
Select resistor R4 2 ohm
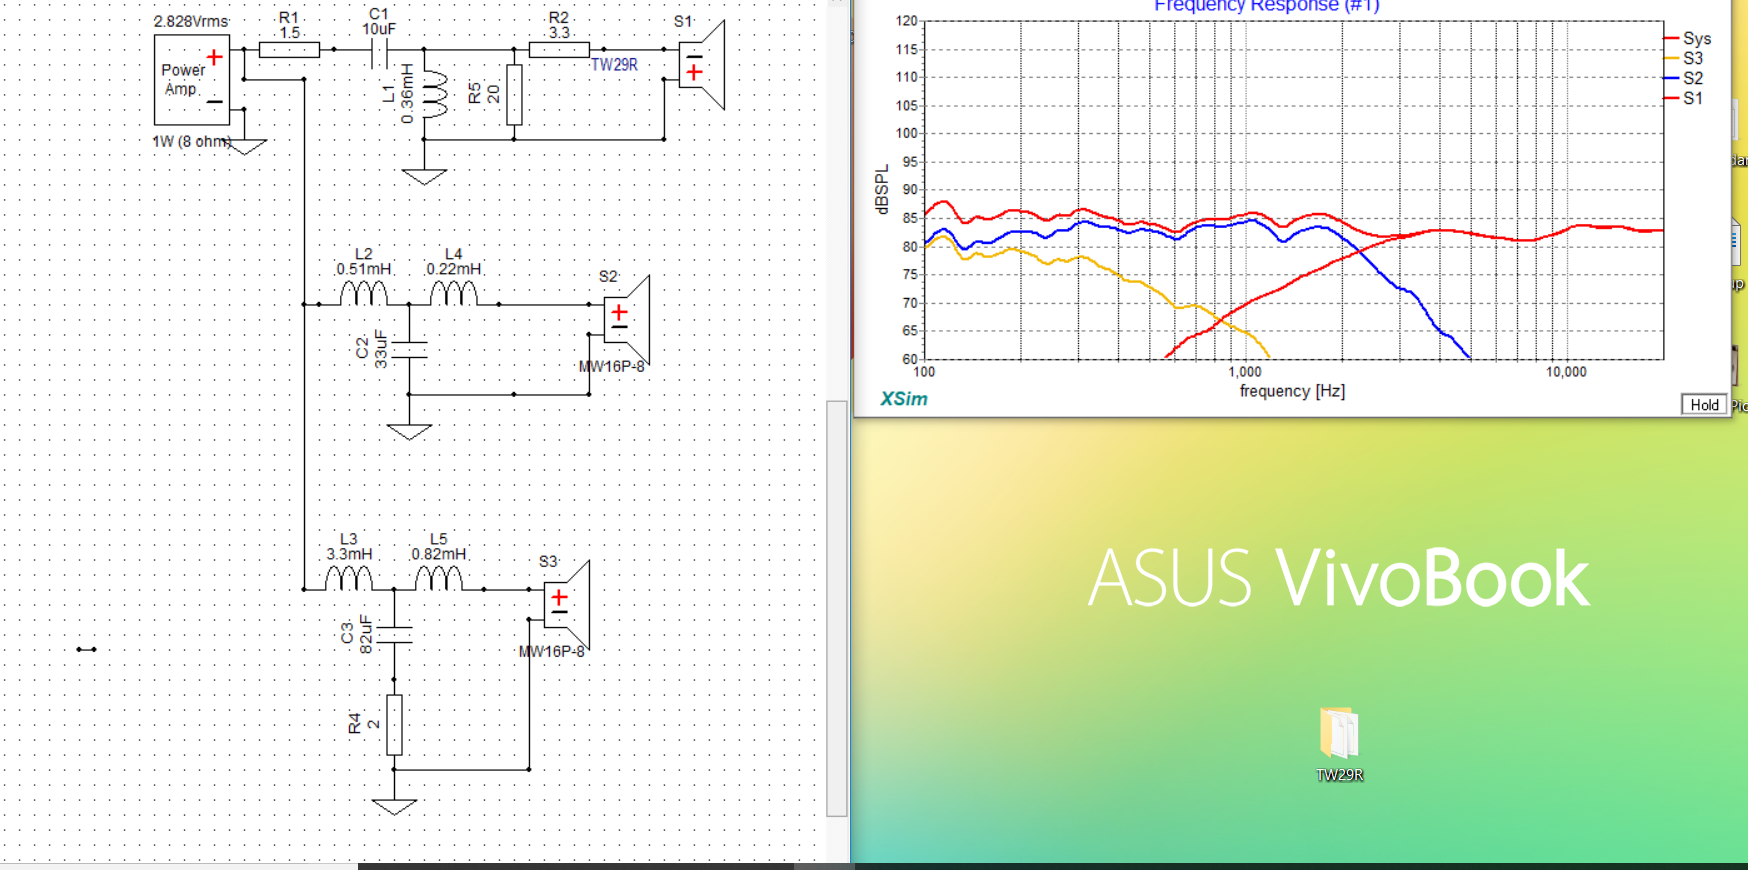click(x=394, y=724)
